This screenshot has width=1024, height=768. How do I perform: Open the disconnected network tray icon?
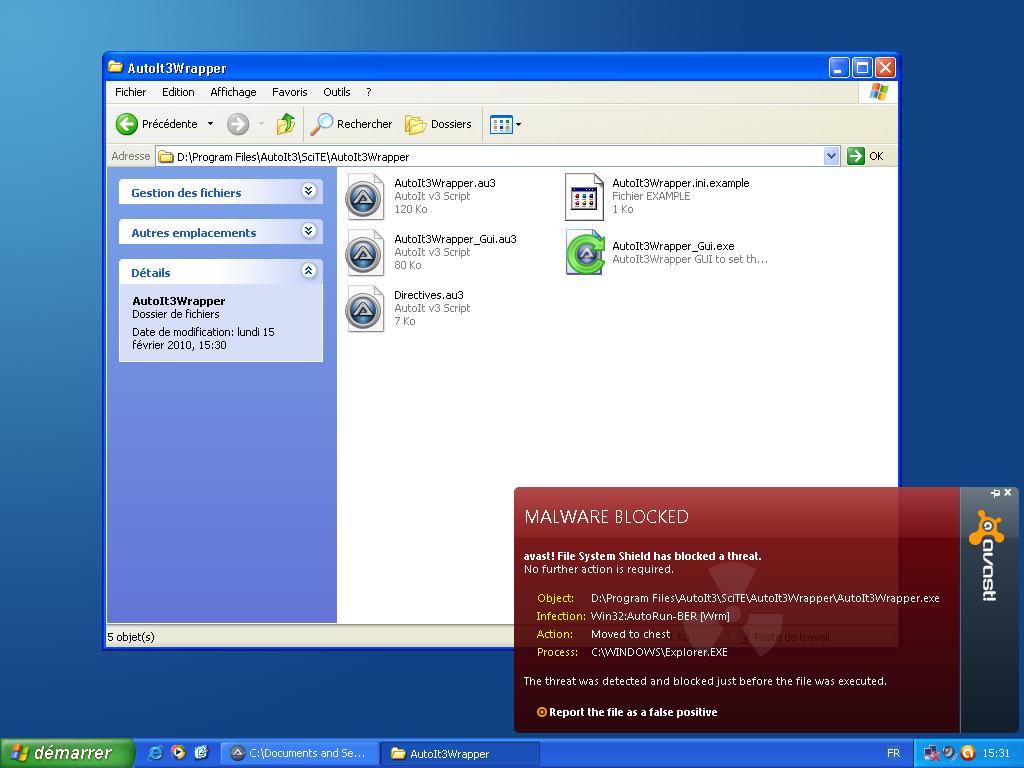(931, 753)
